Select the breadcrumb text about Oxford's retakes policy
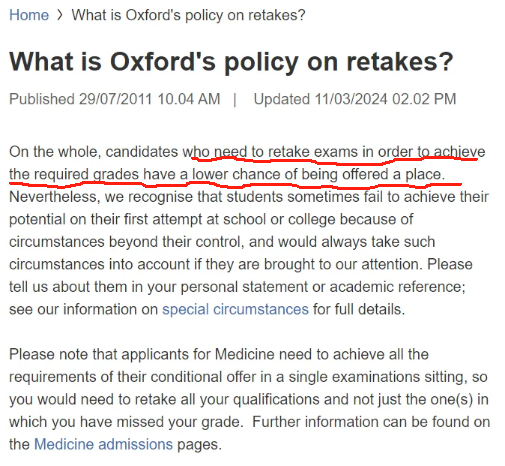This screenshot has width=505, height=466. pos(188,15)
